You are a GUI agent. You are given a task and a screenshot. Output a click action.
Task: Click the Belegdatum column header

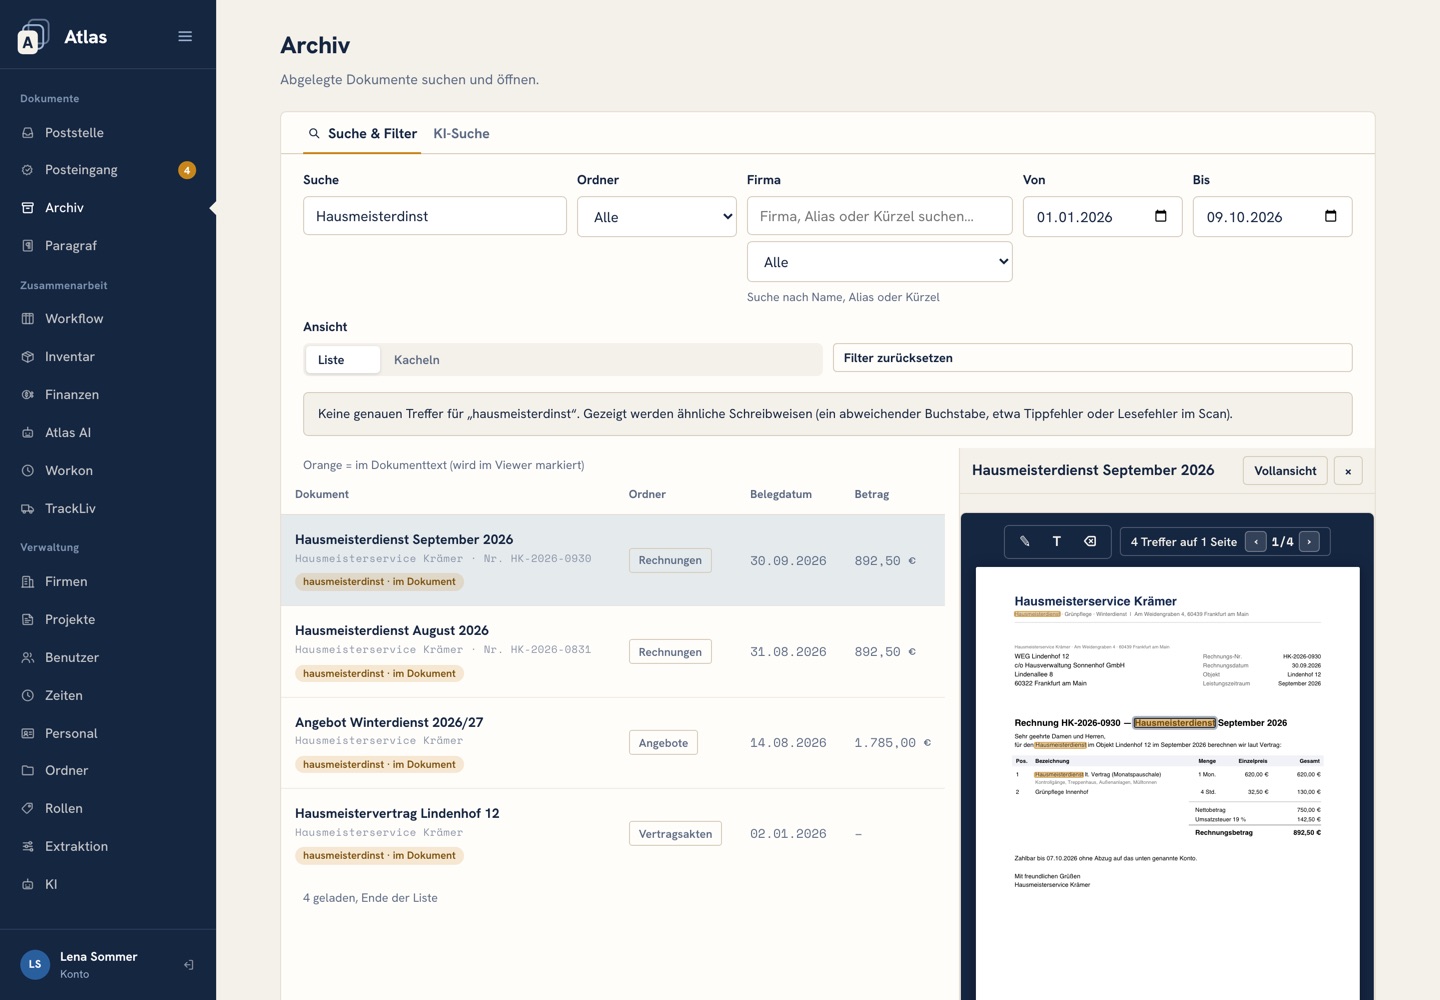[781, 494]
